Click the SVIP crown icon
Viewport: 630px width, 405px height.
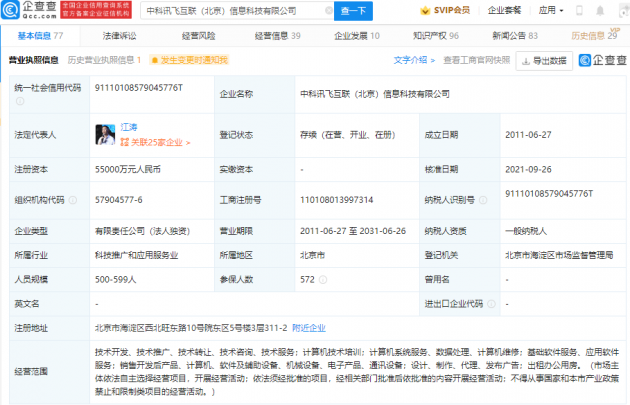coord(425,10)
